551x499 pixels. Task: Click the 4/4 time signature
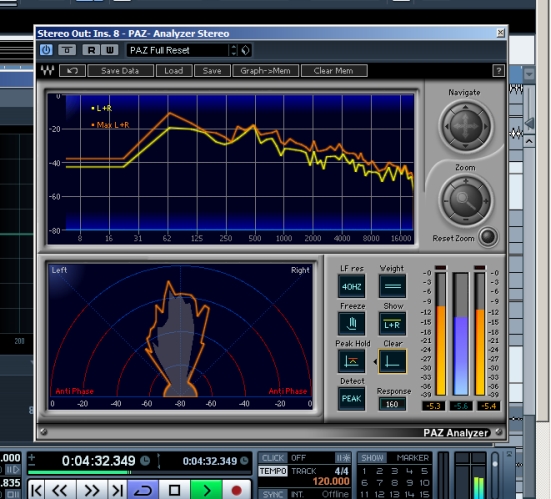pos(341,471)
